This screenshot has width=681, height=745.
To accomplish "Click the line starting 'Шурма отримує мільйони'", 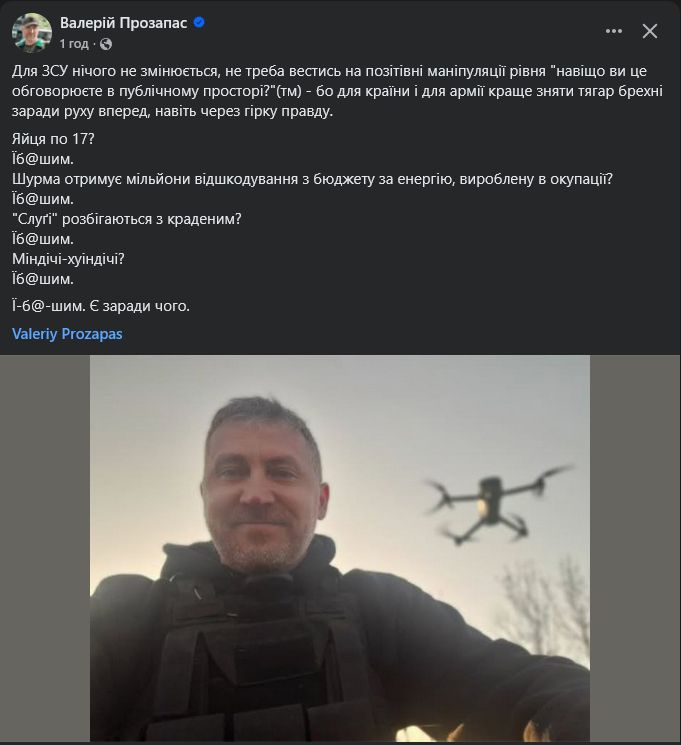I will [x=312, y=179].
